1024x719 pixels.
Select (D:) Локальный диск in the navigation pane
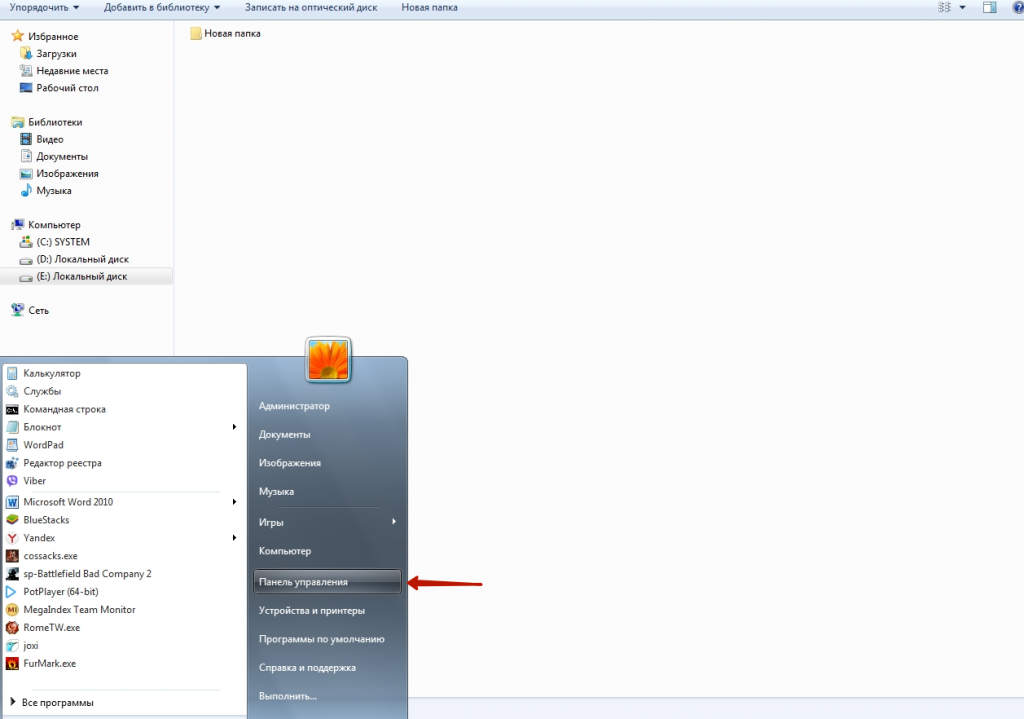pos(82,259)
